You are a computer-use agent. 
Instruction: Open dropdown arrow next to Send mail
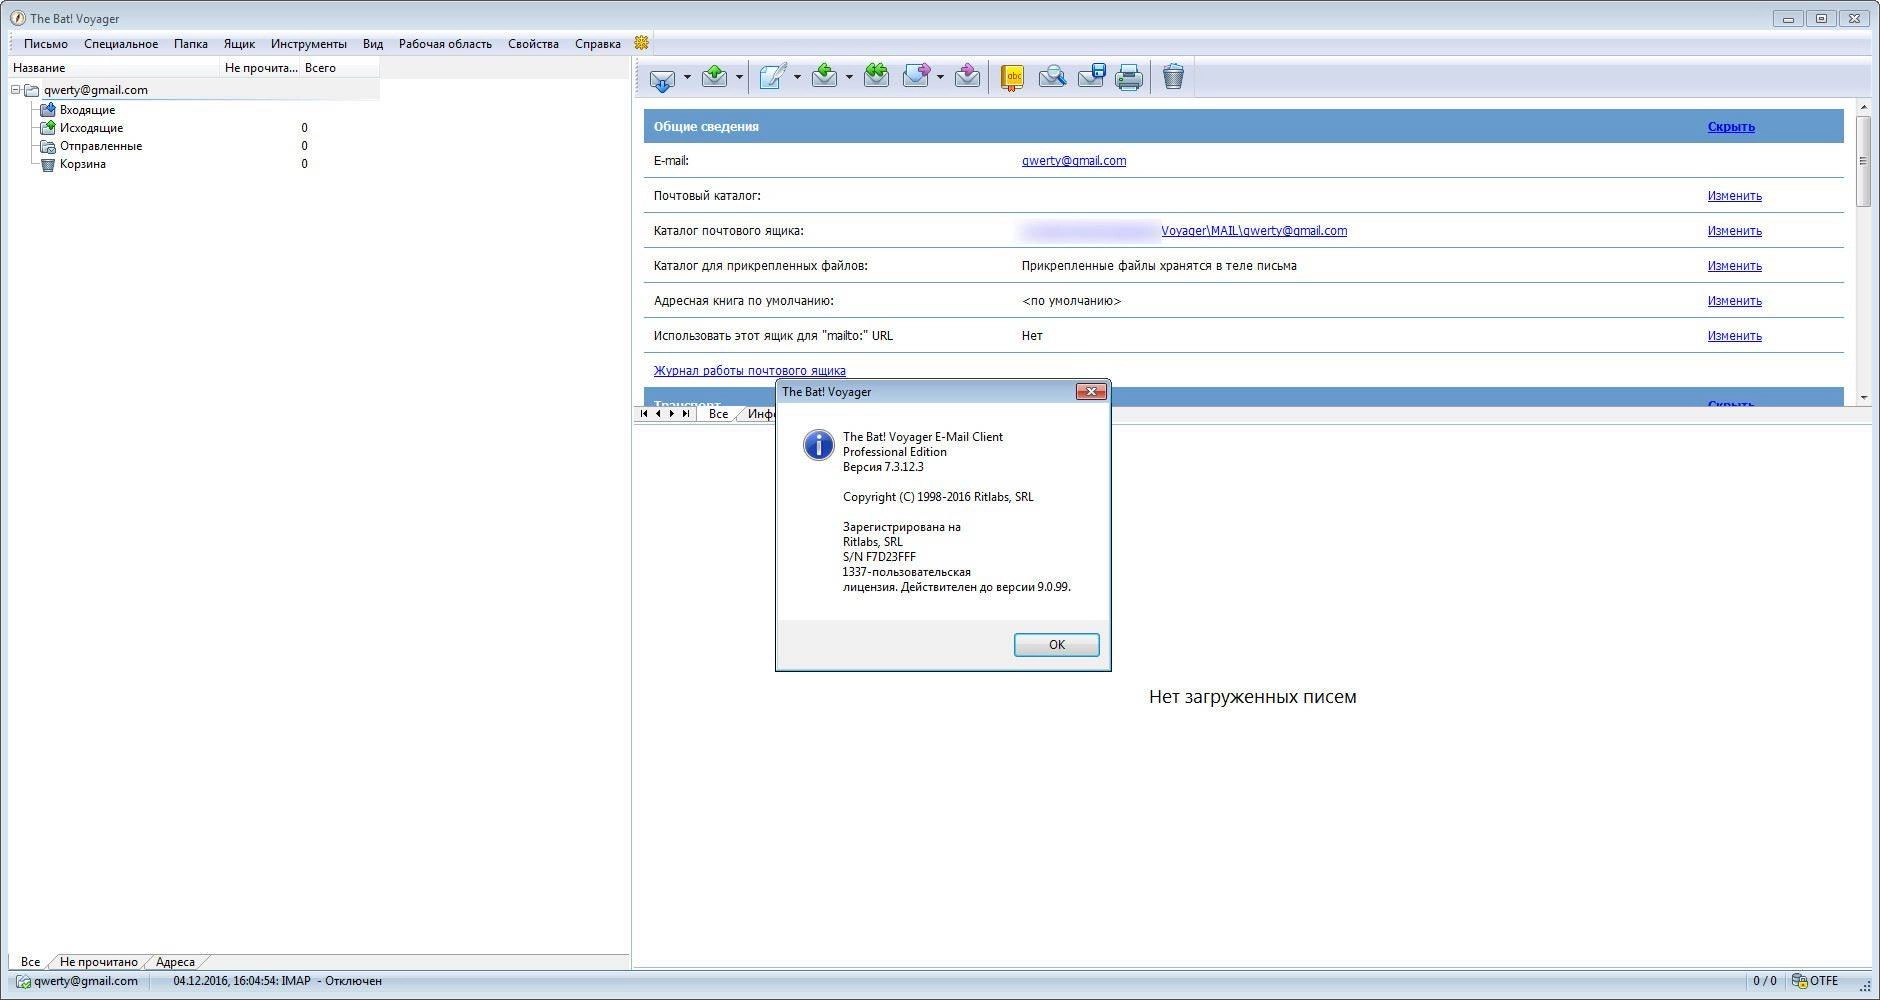pos(739,77)
